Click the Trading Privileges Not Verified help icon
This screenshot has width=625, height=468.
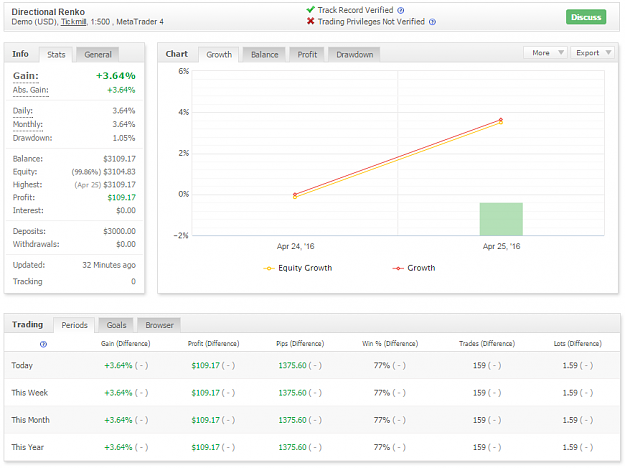(x=432, y=22)
